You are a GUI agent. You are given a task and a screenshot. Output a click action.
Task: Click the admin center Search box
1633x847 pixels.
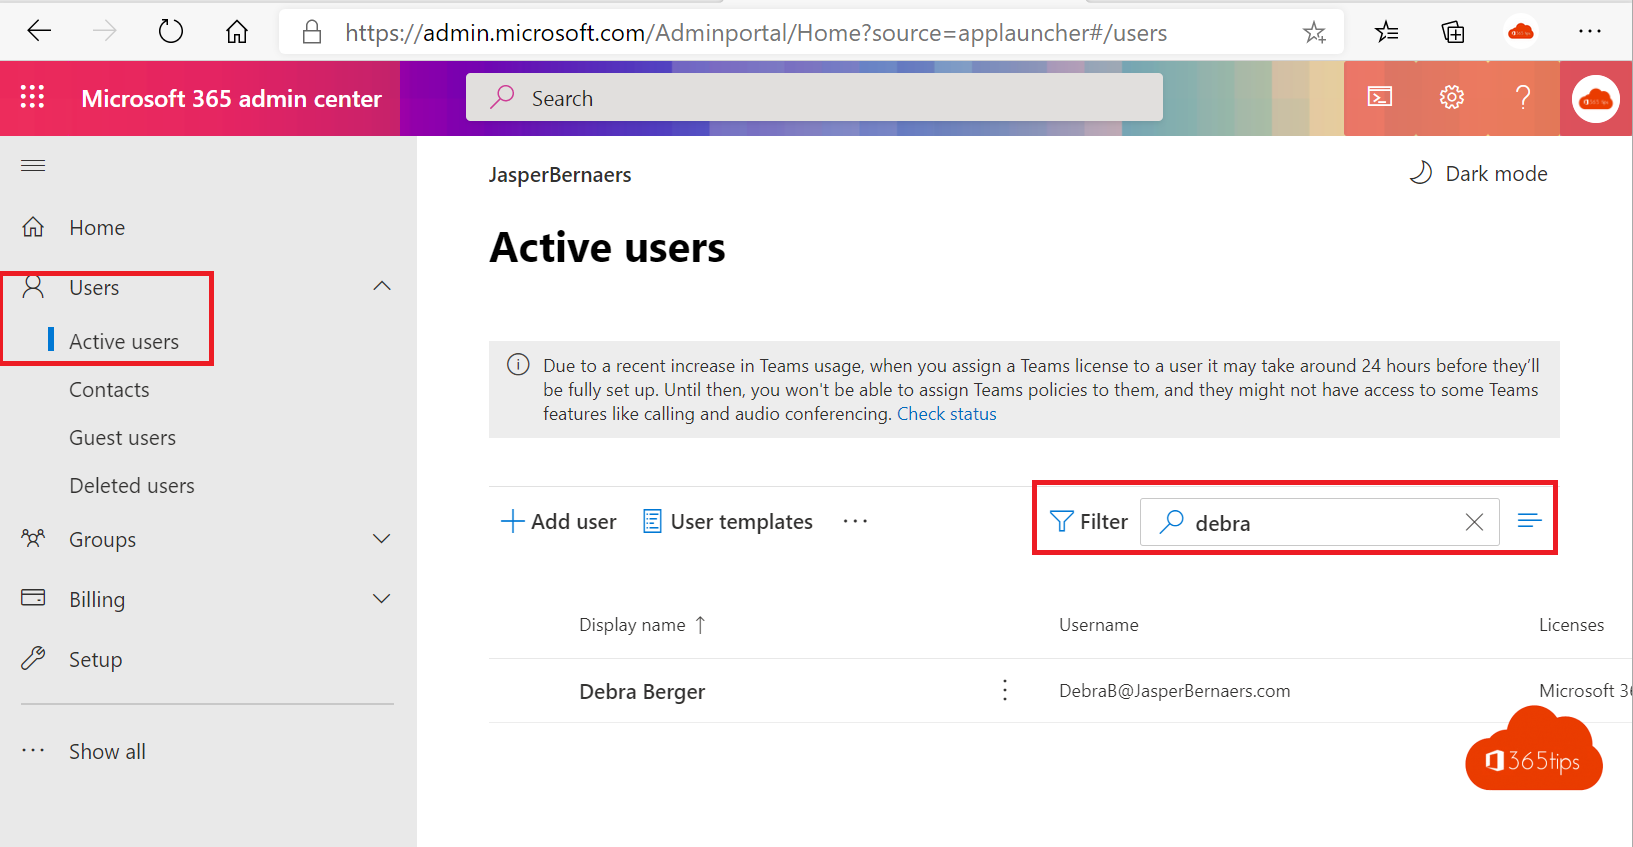click(x=814, y=97)
